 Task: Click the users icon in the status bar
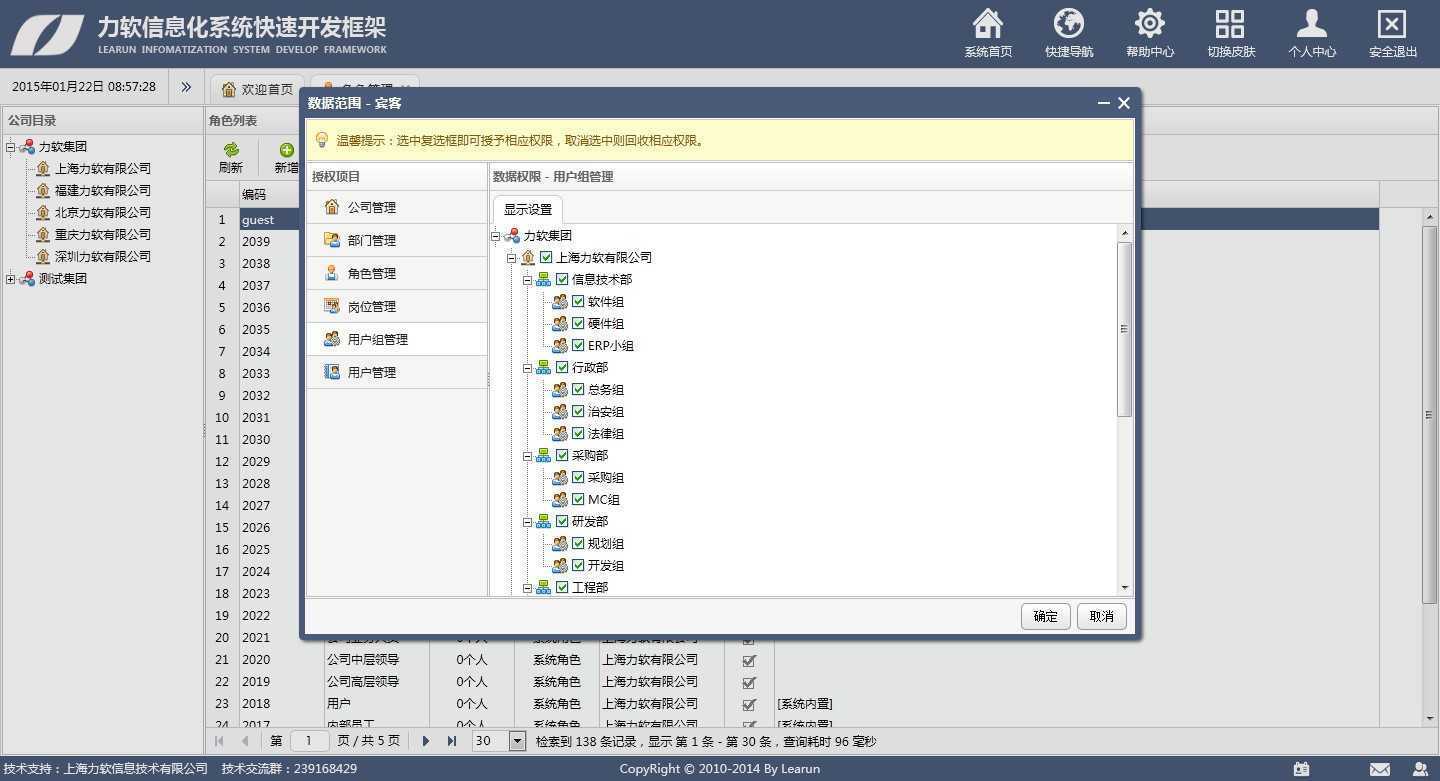click(x=1420, y=769)
